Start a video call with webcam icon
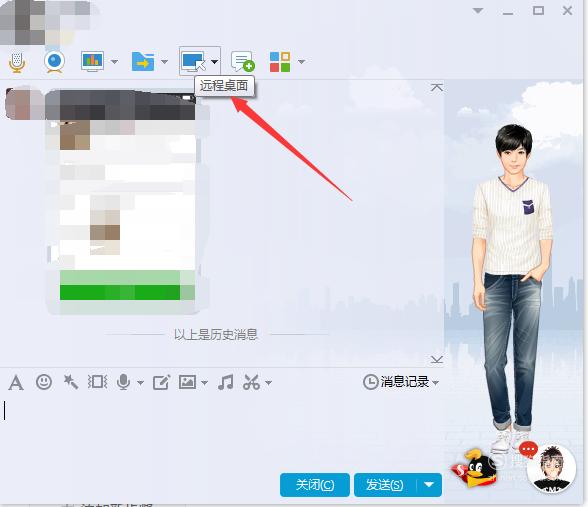Image resolution: width=588 pixels, height=507 pixels. coord(55,62)
